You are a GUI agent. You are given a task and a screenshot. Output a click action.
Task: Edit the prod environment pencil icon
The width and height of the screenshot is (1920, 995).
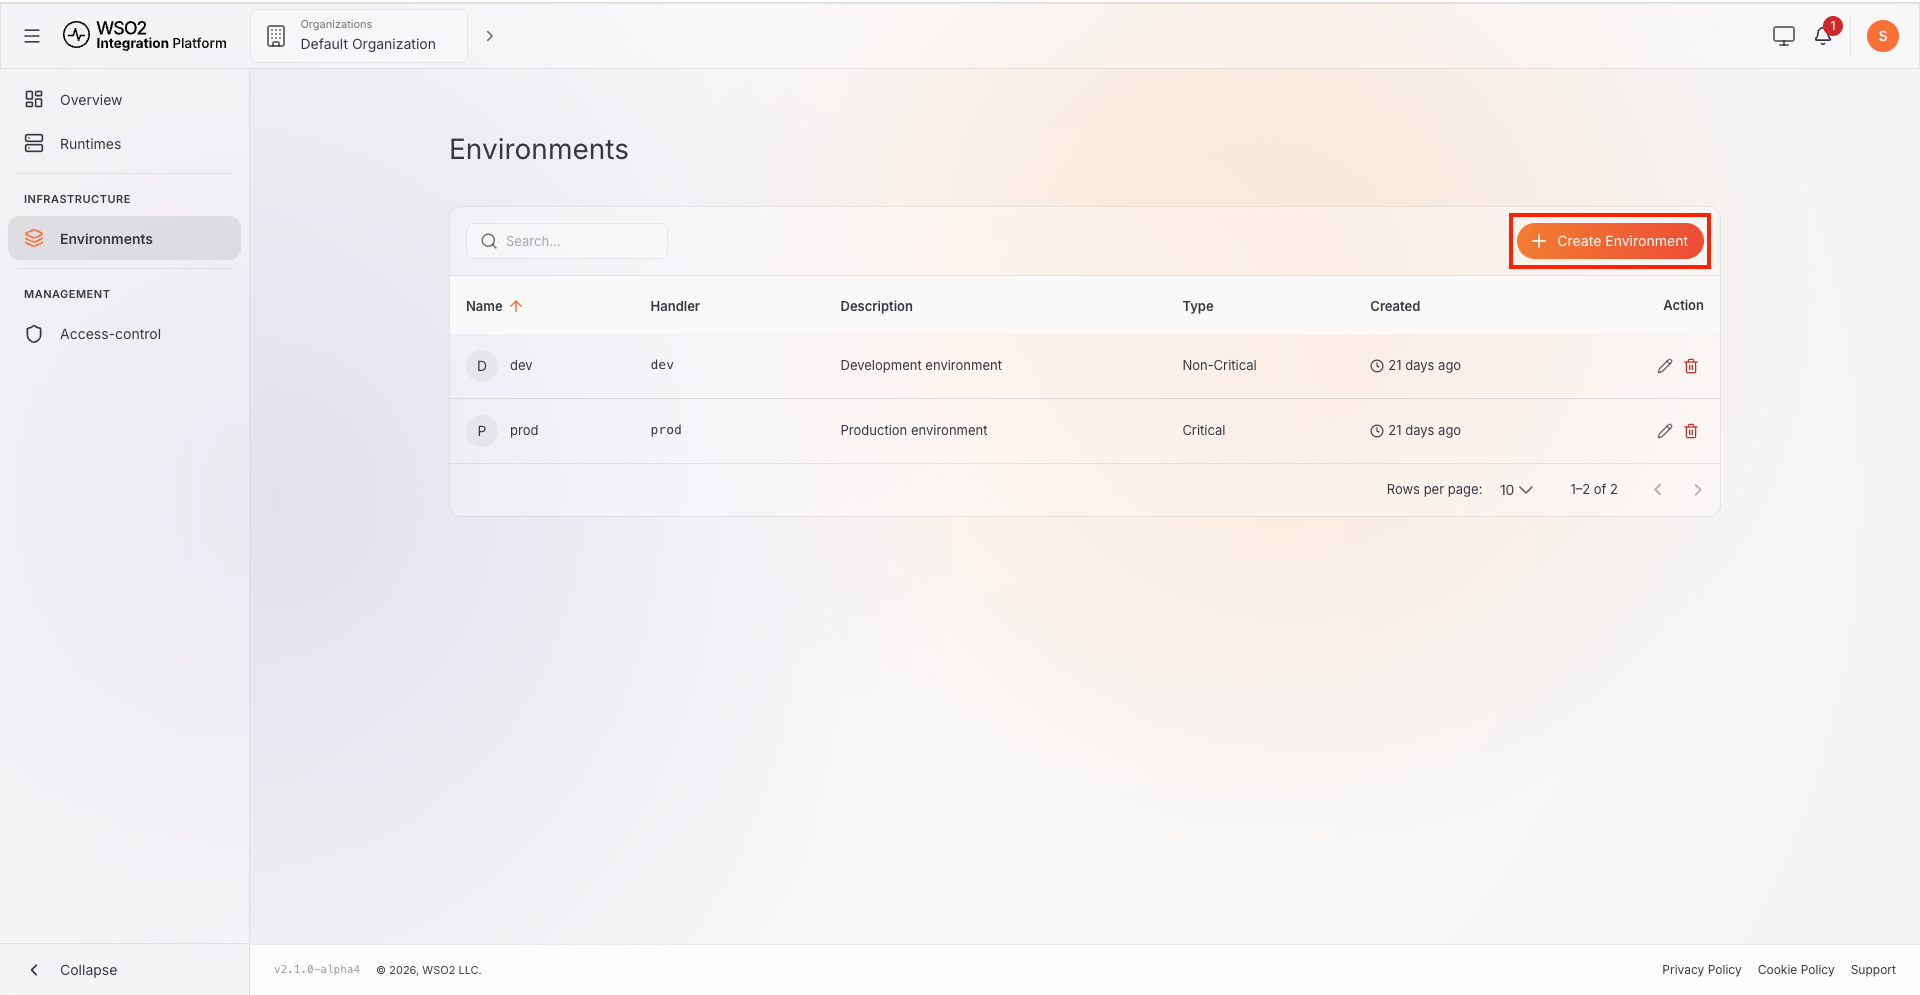pyautogui.click(x=1664, y=431)
